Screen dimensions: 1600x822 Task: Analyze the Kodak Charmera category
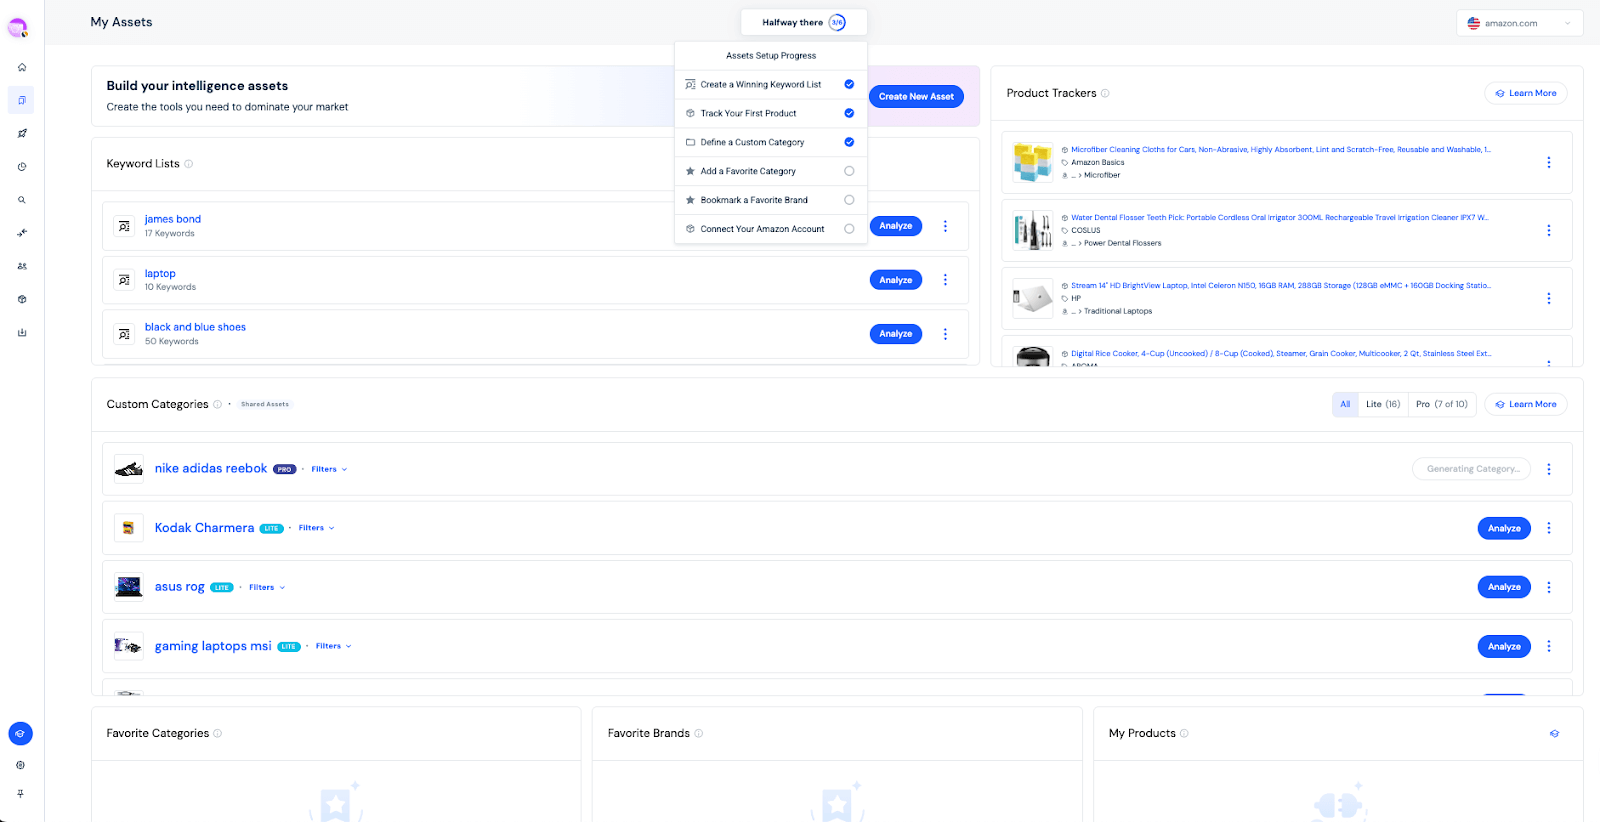(x=1504, y=528)
